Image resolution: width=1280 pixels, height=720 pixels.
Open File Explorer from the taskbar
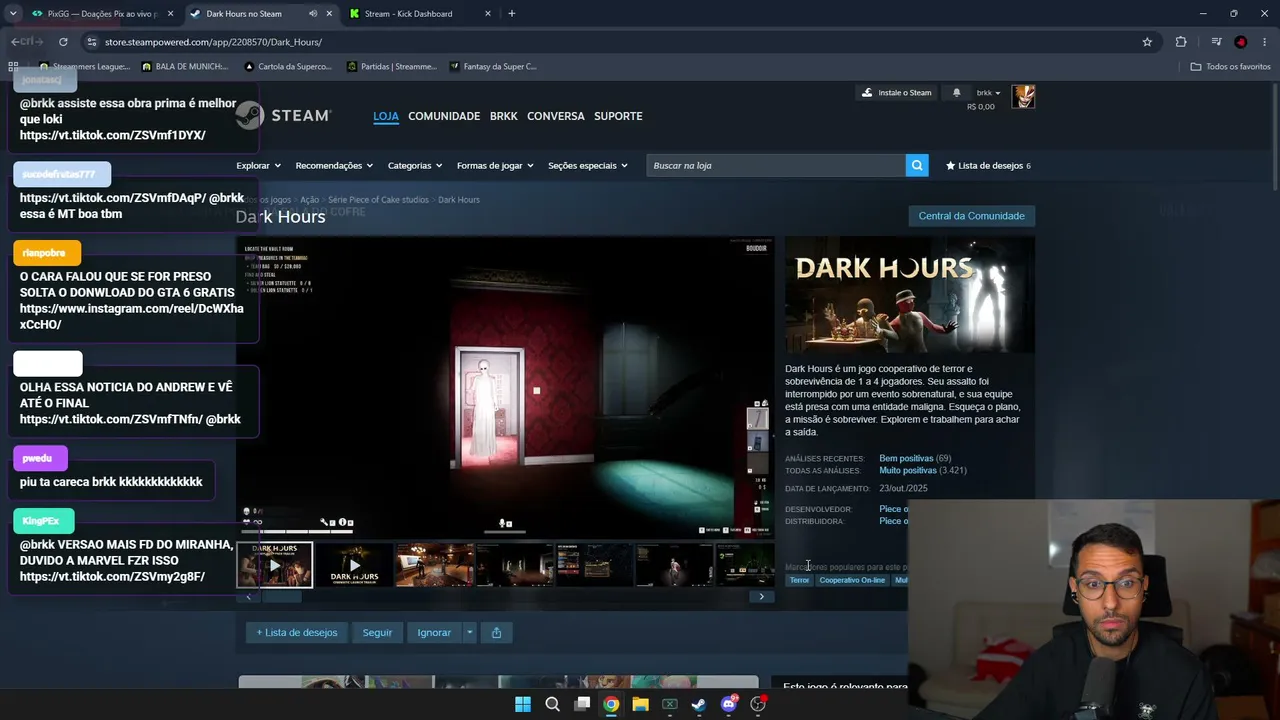[640, 704]
